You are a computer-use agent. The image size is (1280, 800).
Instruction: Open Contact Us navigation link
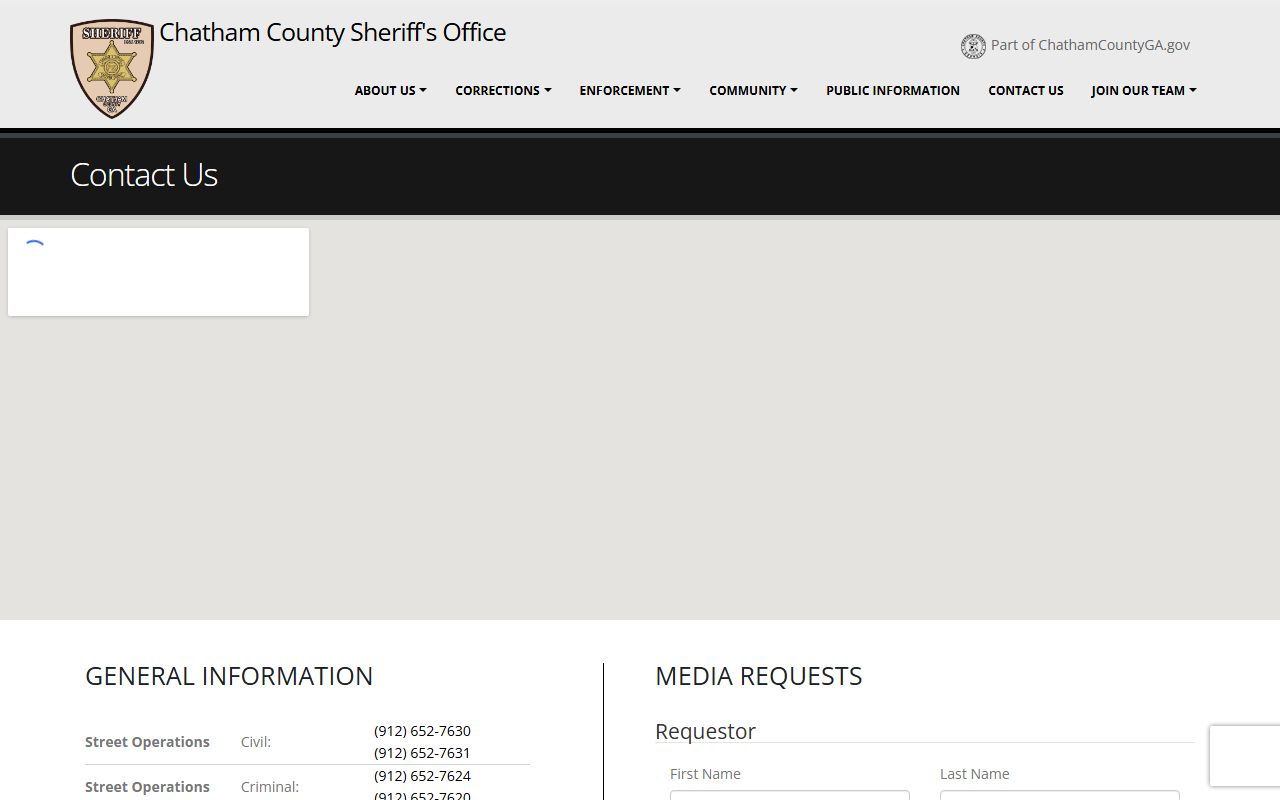[x=1026, y=90]
